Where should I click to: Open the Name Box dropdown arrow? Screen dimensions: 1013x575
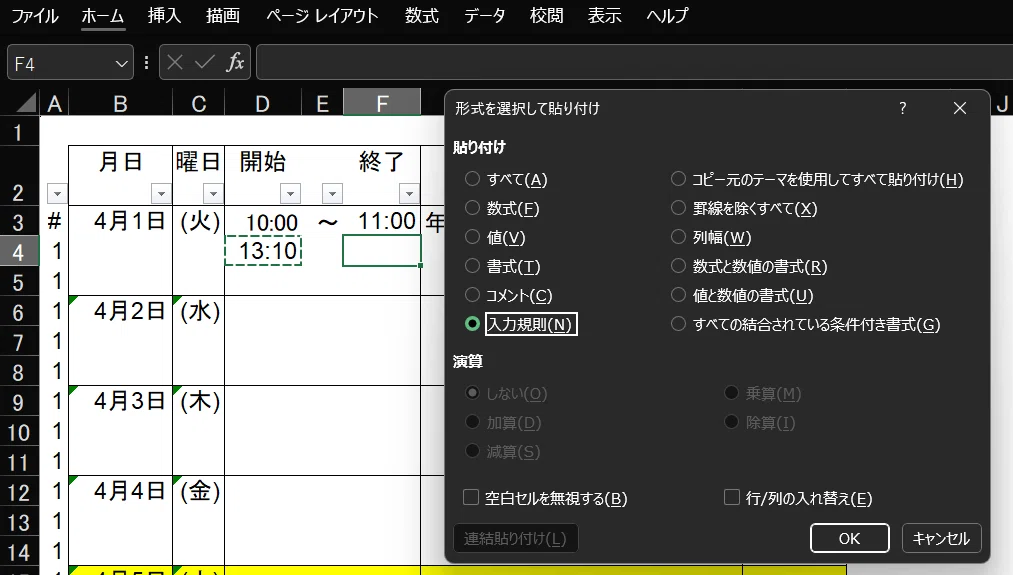(x=121, y=63)
